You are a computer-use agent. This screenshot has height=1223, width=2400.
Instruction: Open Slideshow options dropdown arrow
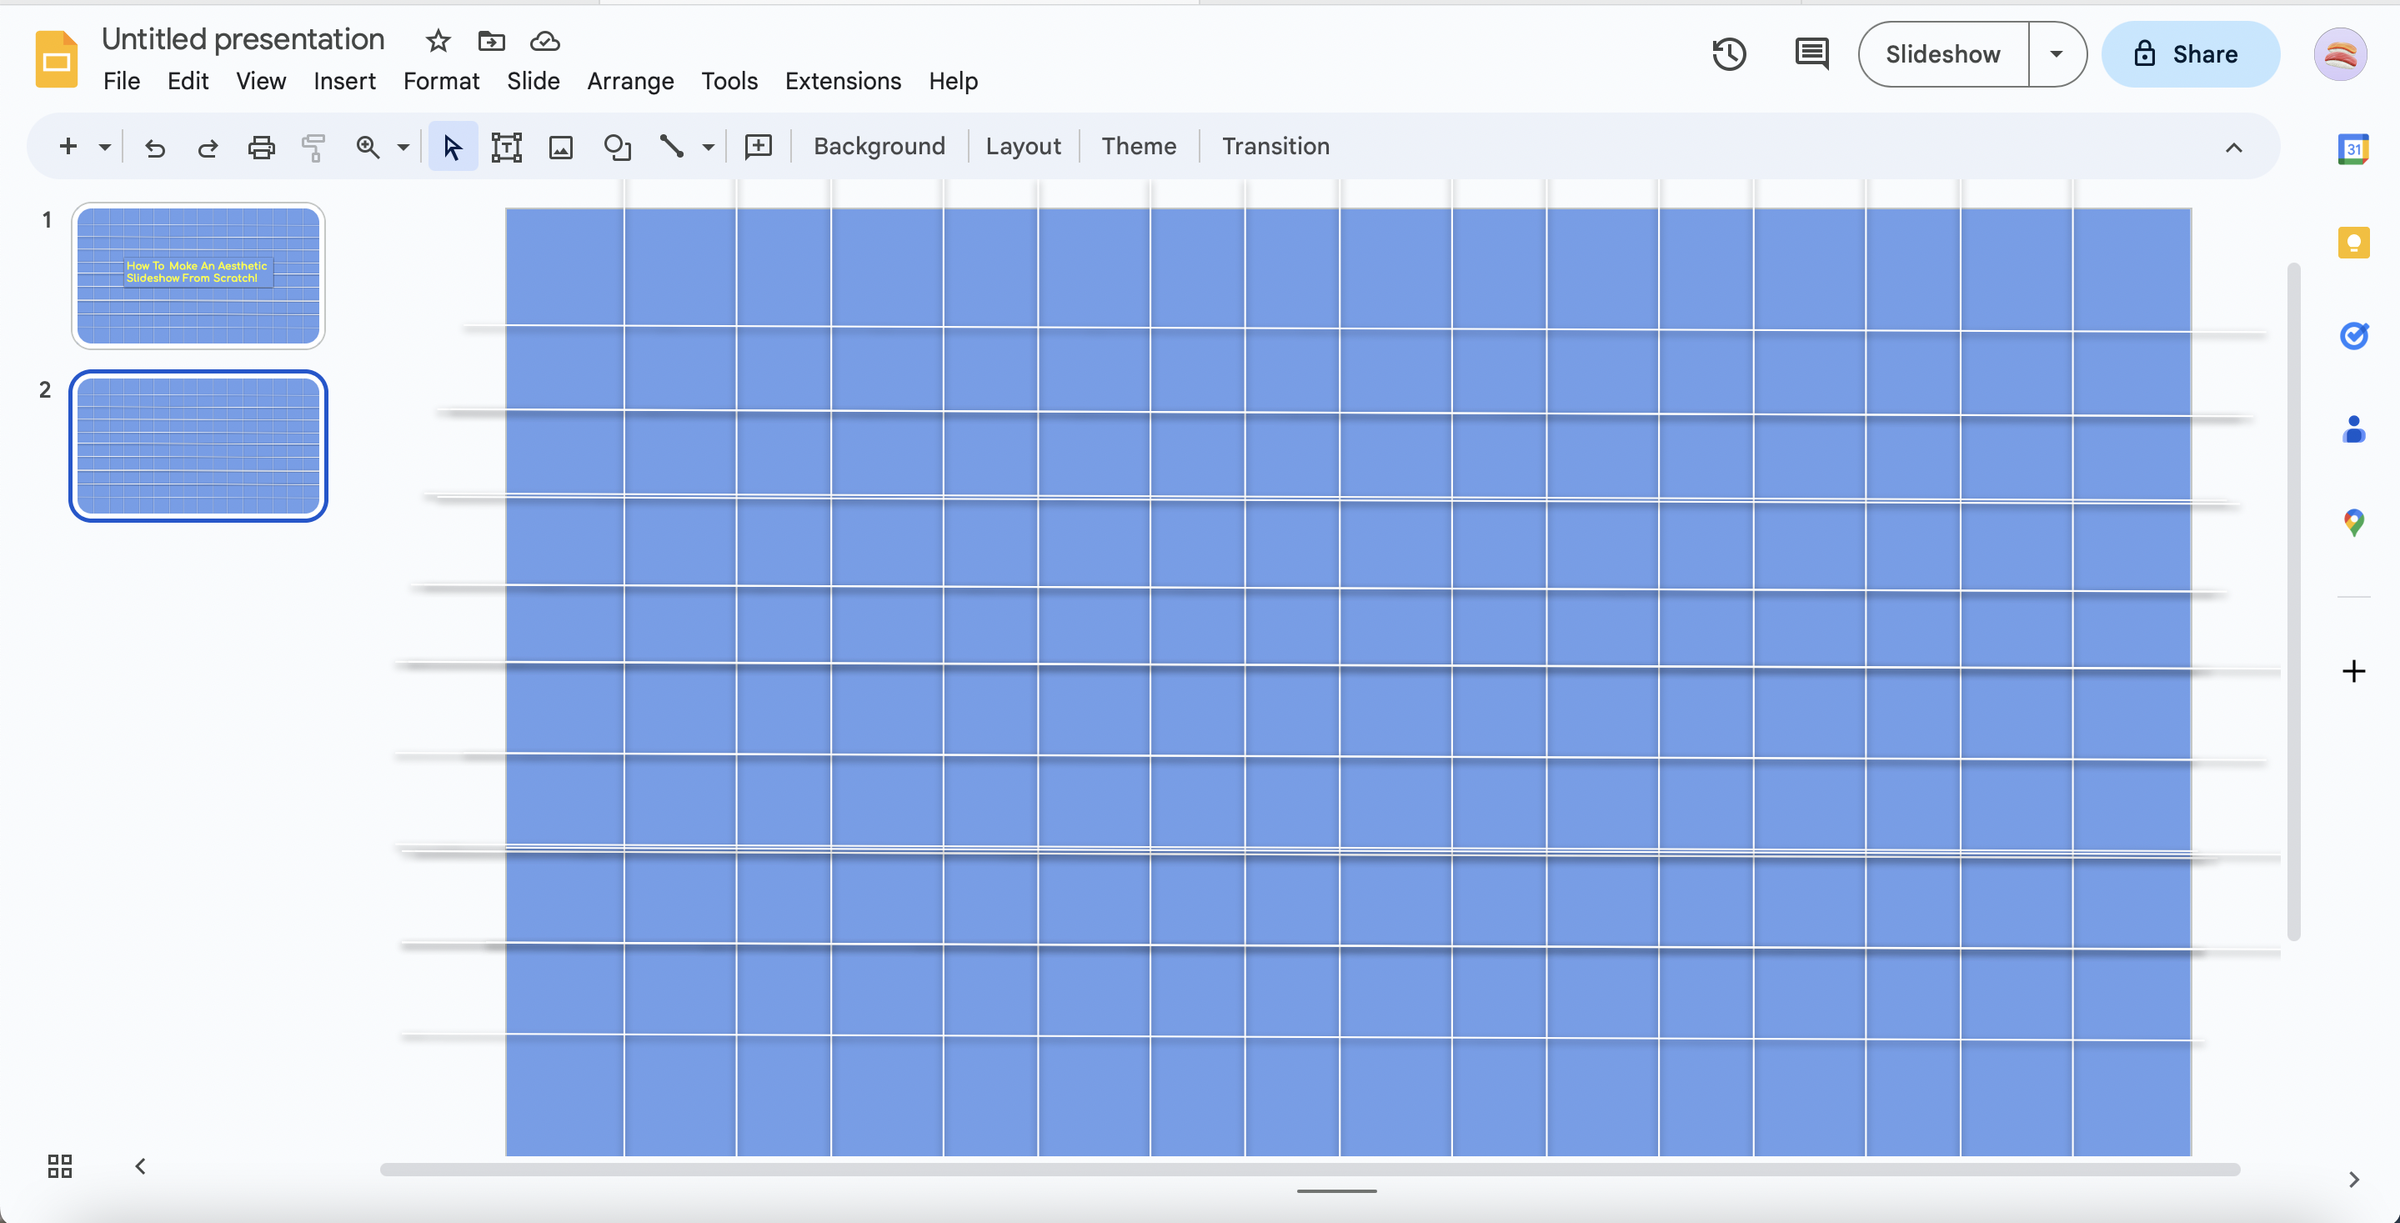tap(2056, 54)
